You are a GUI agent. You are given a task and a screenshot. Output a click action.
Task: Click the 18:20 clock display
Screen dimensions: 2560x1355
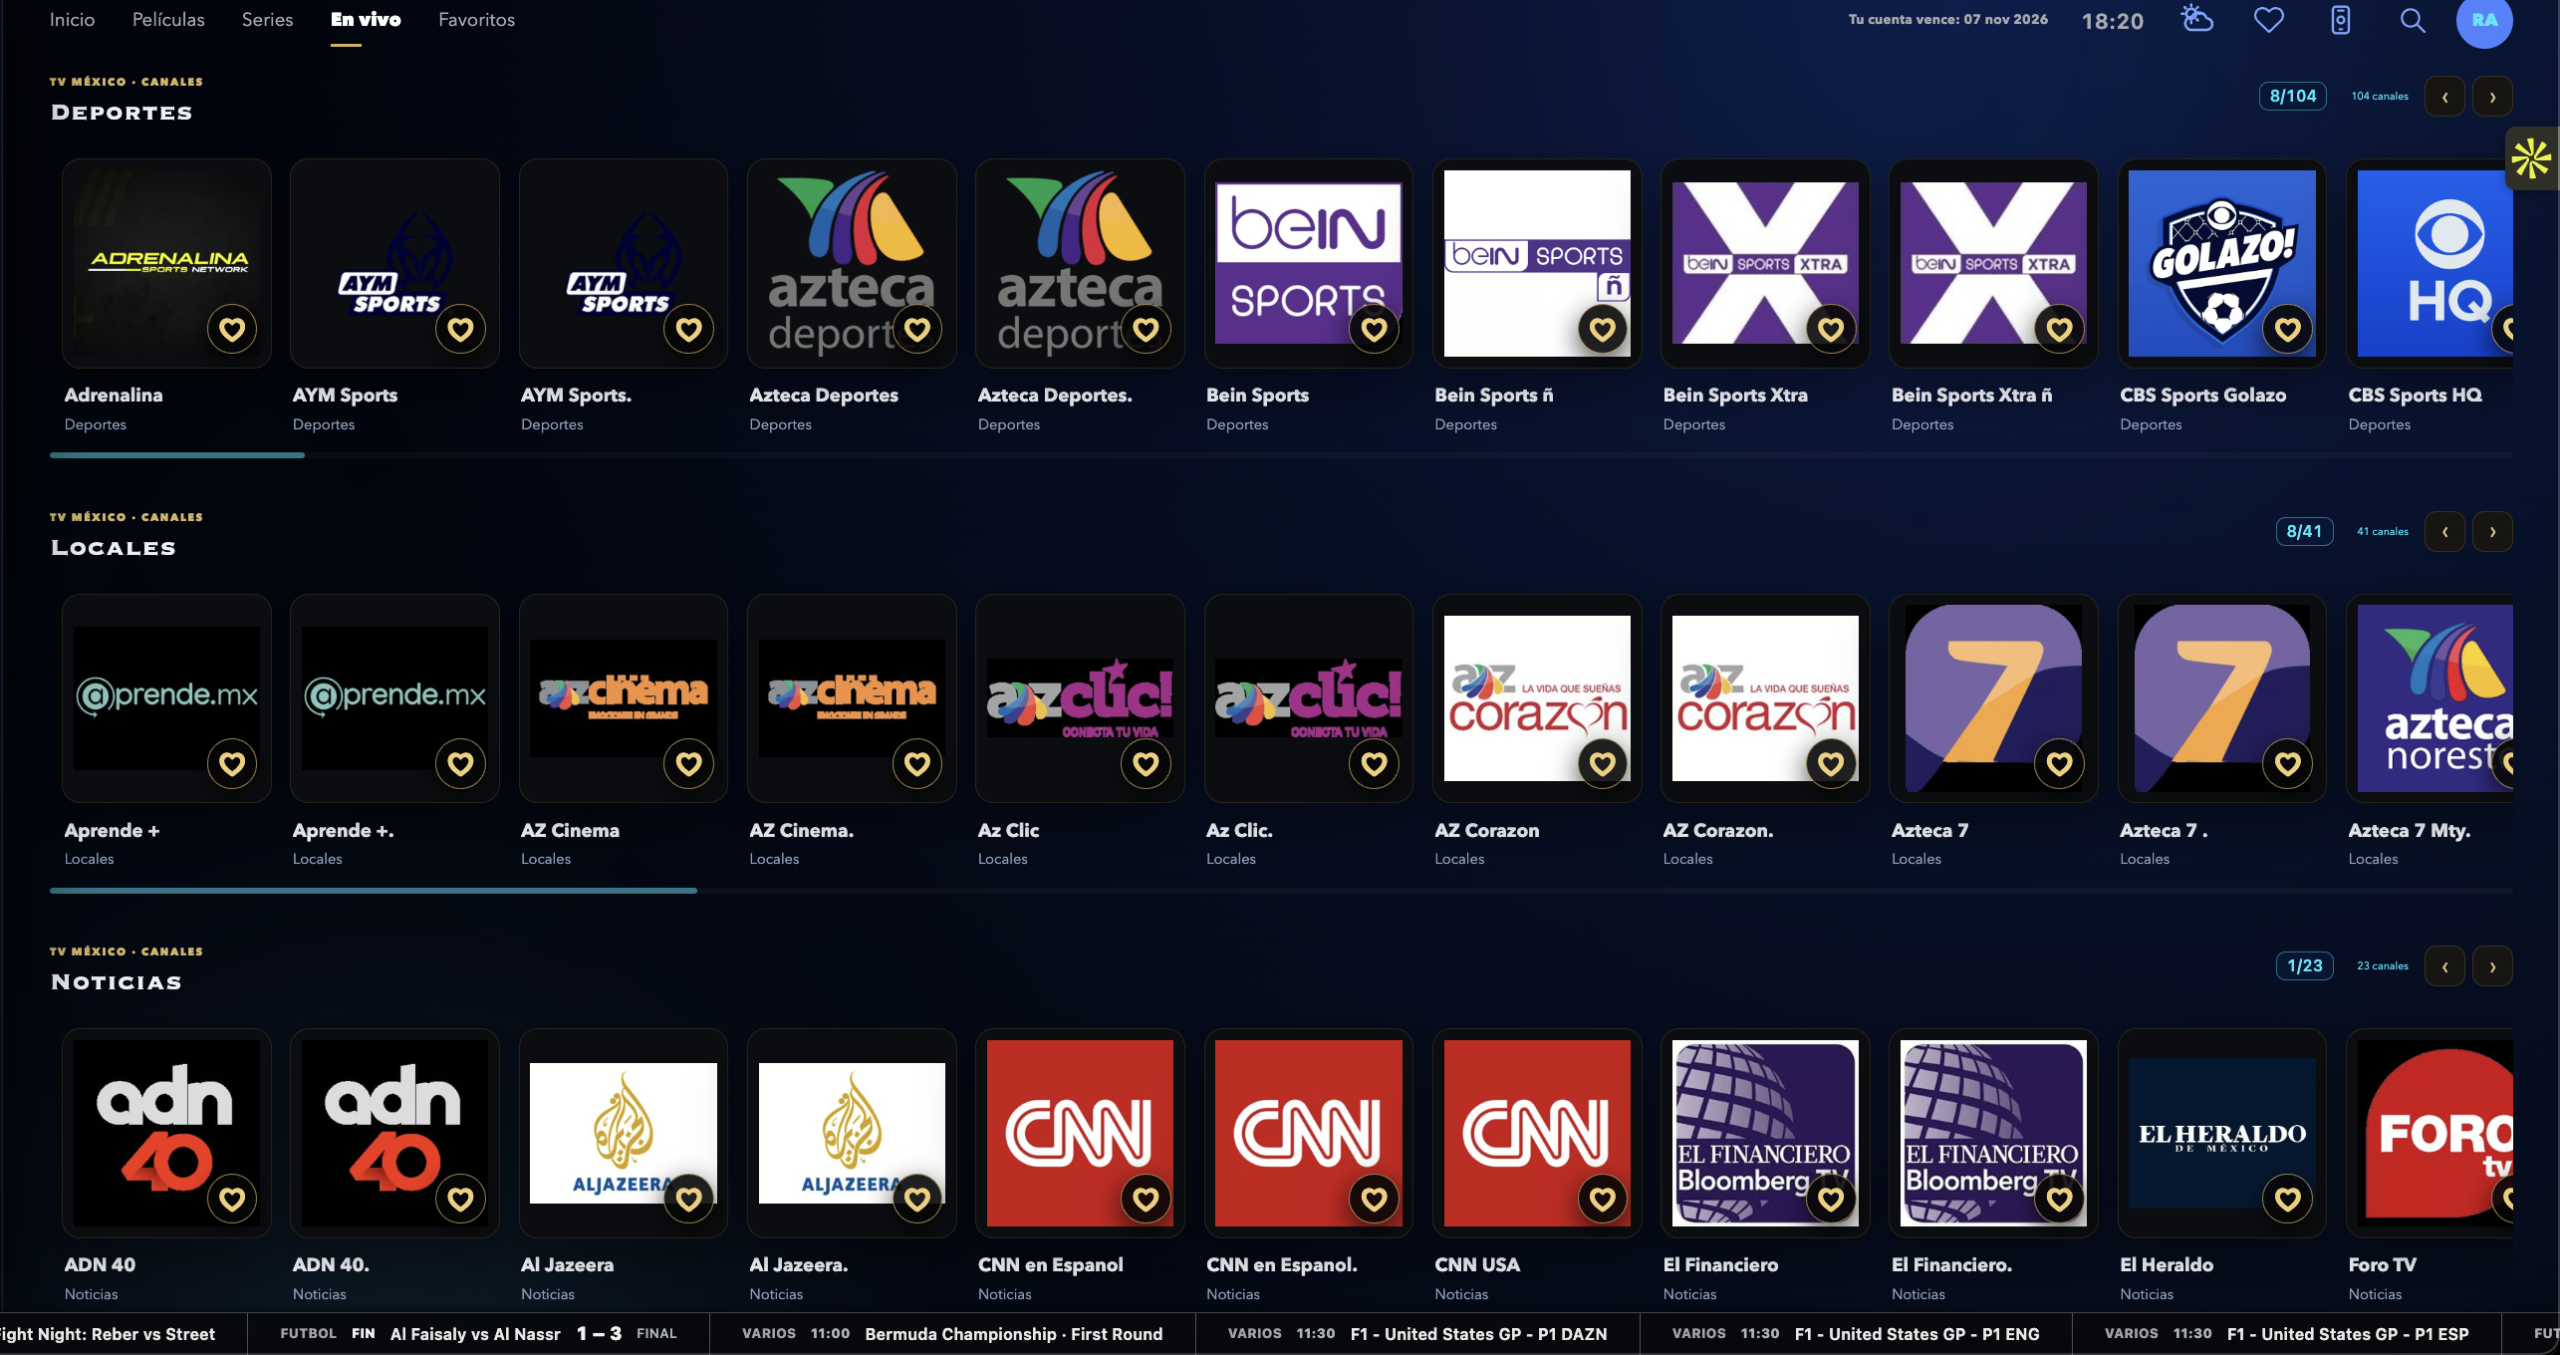[2112, 21]
